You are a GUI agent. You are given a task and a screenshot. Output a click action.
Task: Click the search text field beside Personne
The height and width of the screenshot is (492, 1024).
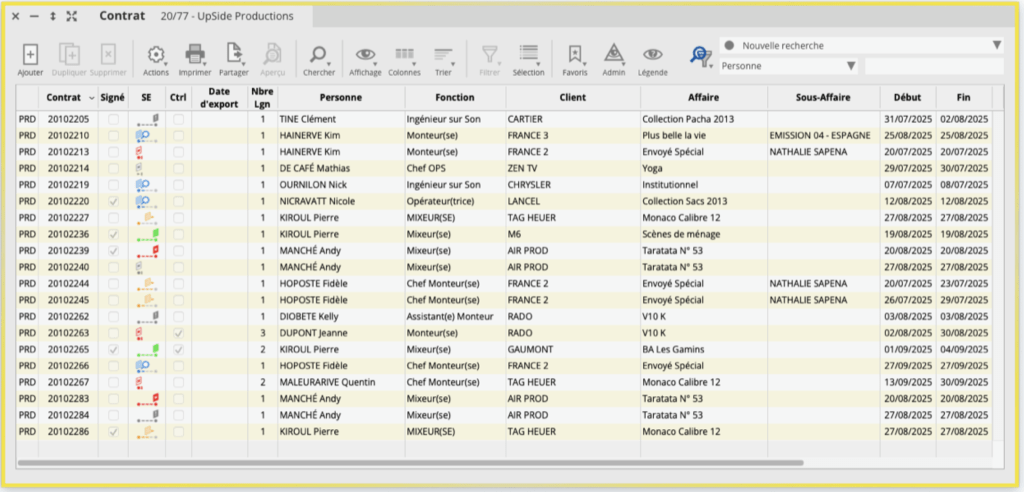point(933,66)
